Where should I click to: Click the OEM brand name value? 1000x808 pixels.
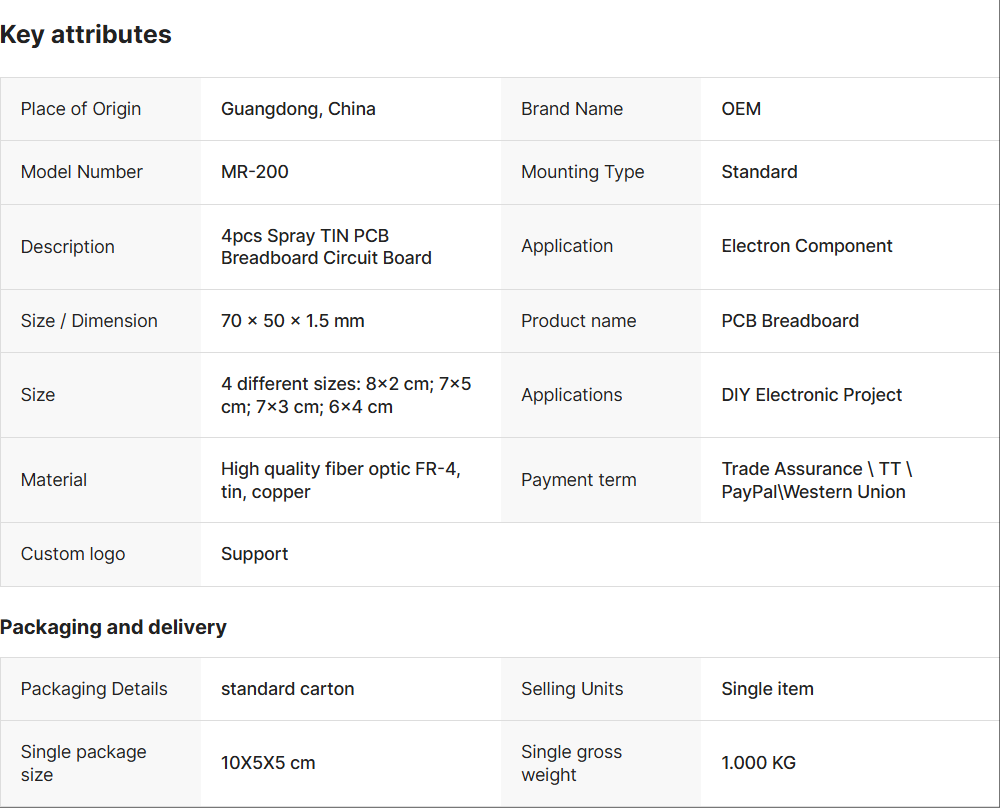[741, 109]
